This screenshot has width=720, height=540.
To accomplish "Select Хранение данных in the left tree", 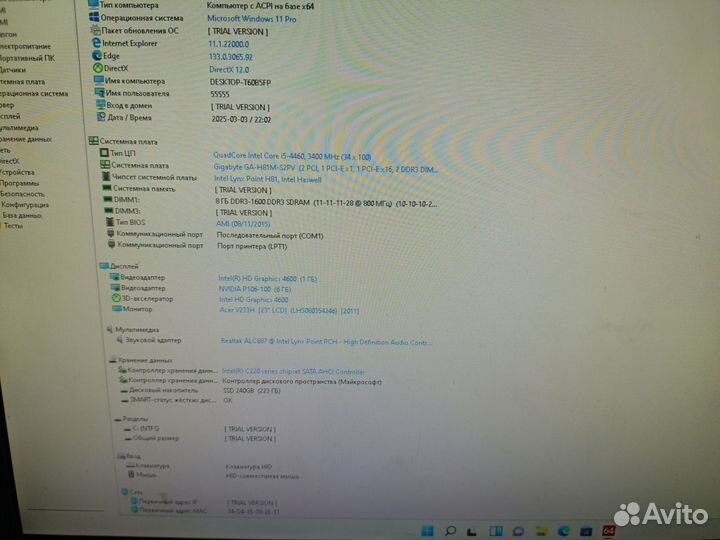I will pyautogui.click(x=26, y=139).
